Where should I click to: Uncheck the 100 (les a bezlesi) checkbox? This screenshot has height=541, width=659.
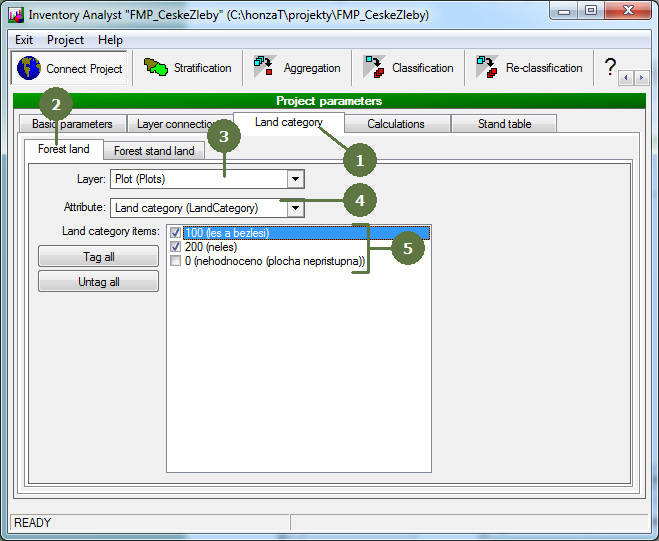coord(176,233)
